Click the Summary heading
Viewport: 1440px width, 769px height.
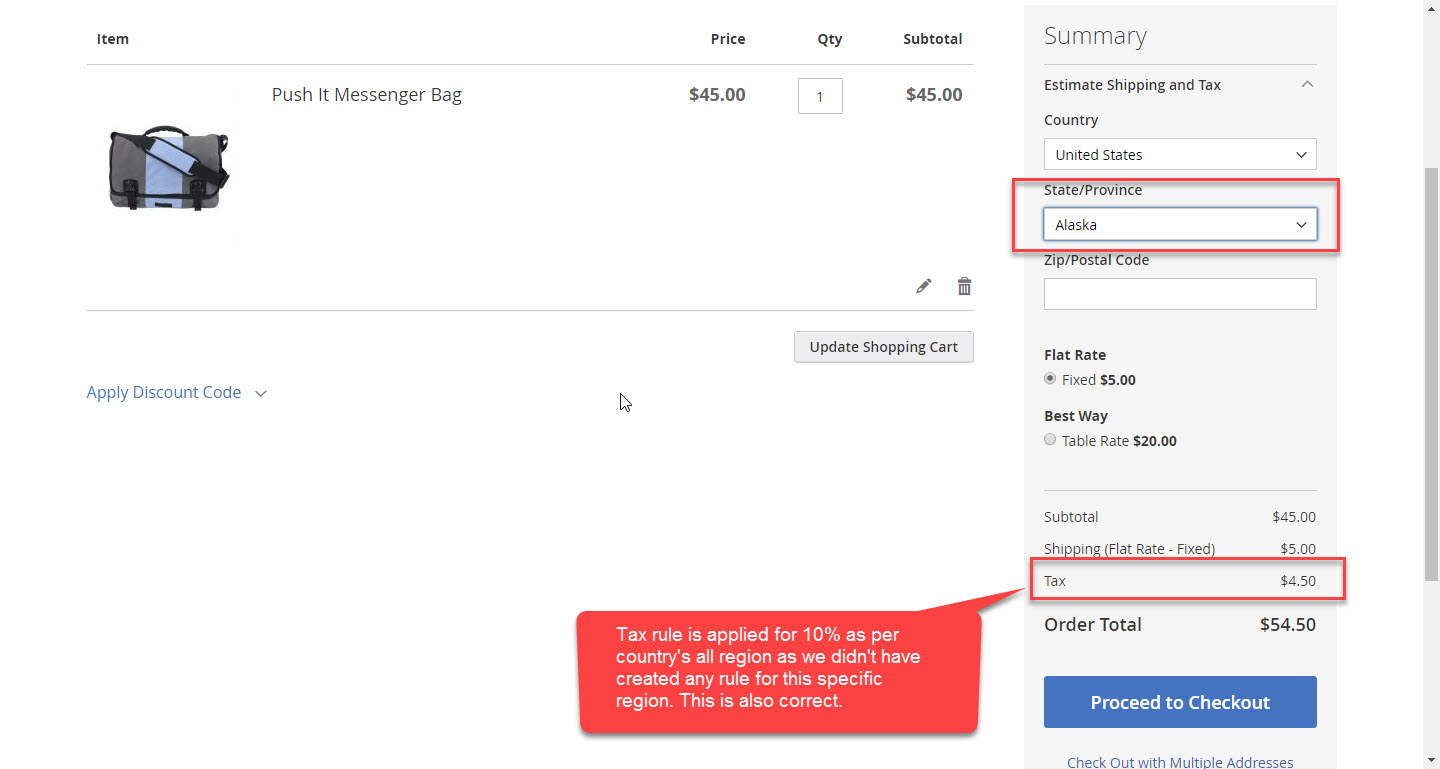(x=1095, y=36)
